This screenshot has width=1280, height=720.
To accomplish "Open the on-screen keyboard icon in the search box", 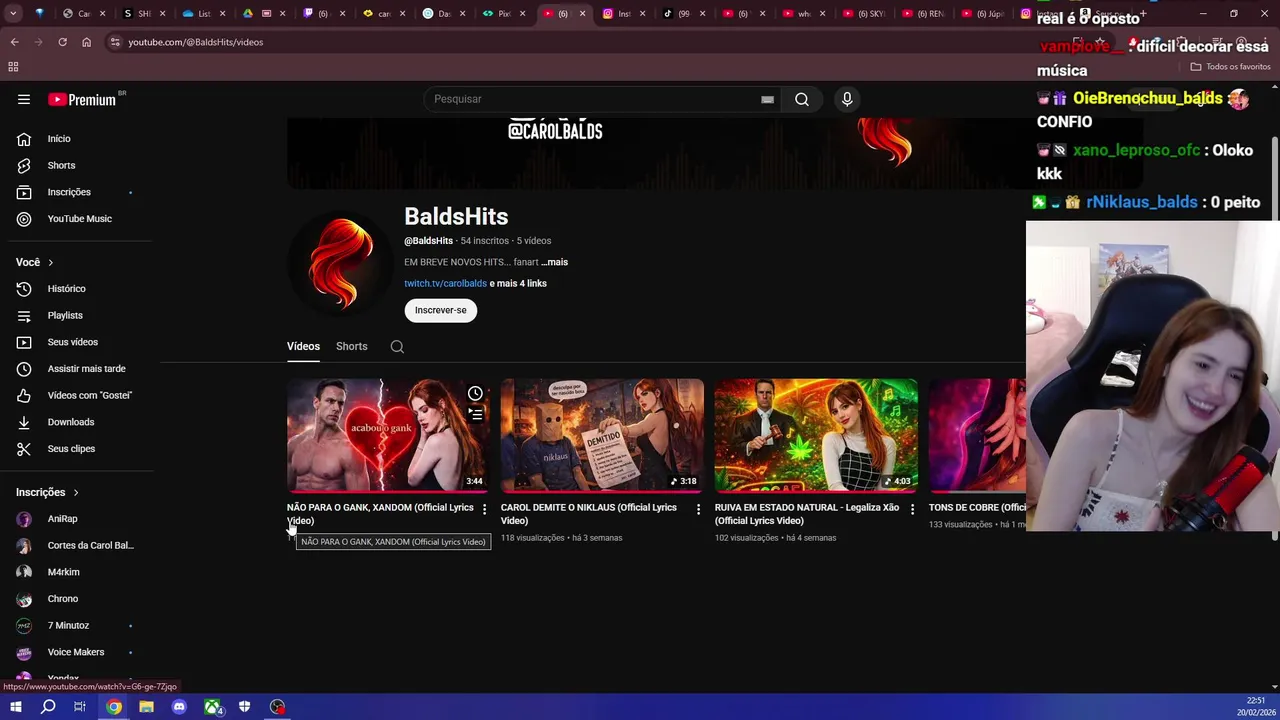I will point(767,99).
